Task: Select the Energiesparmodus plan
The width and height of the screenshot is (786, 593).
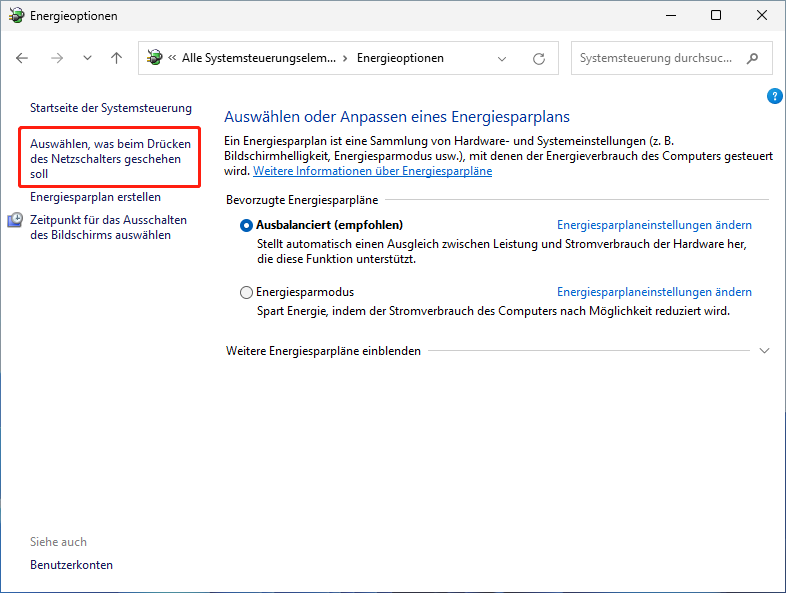Action: [x=246, y=292]
